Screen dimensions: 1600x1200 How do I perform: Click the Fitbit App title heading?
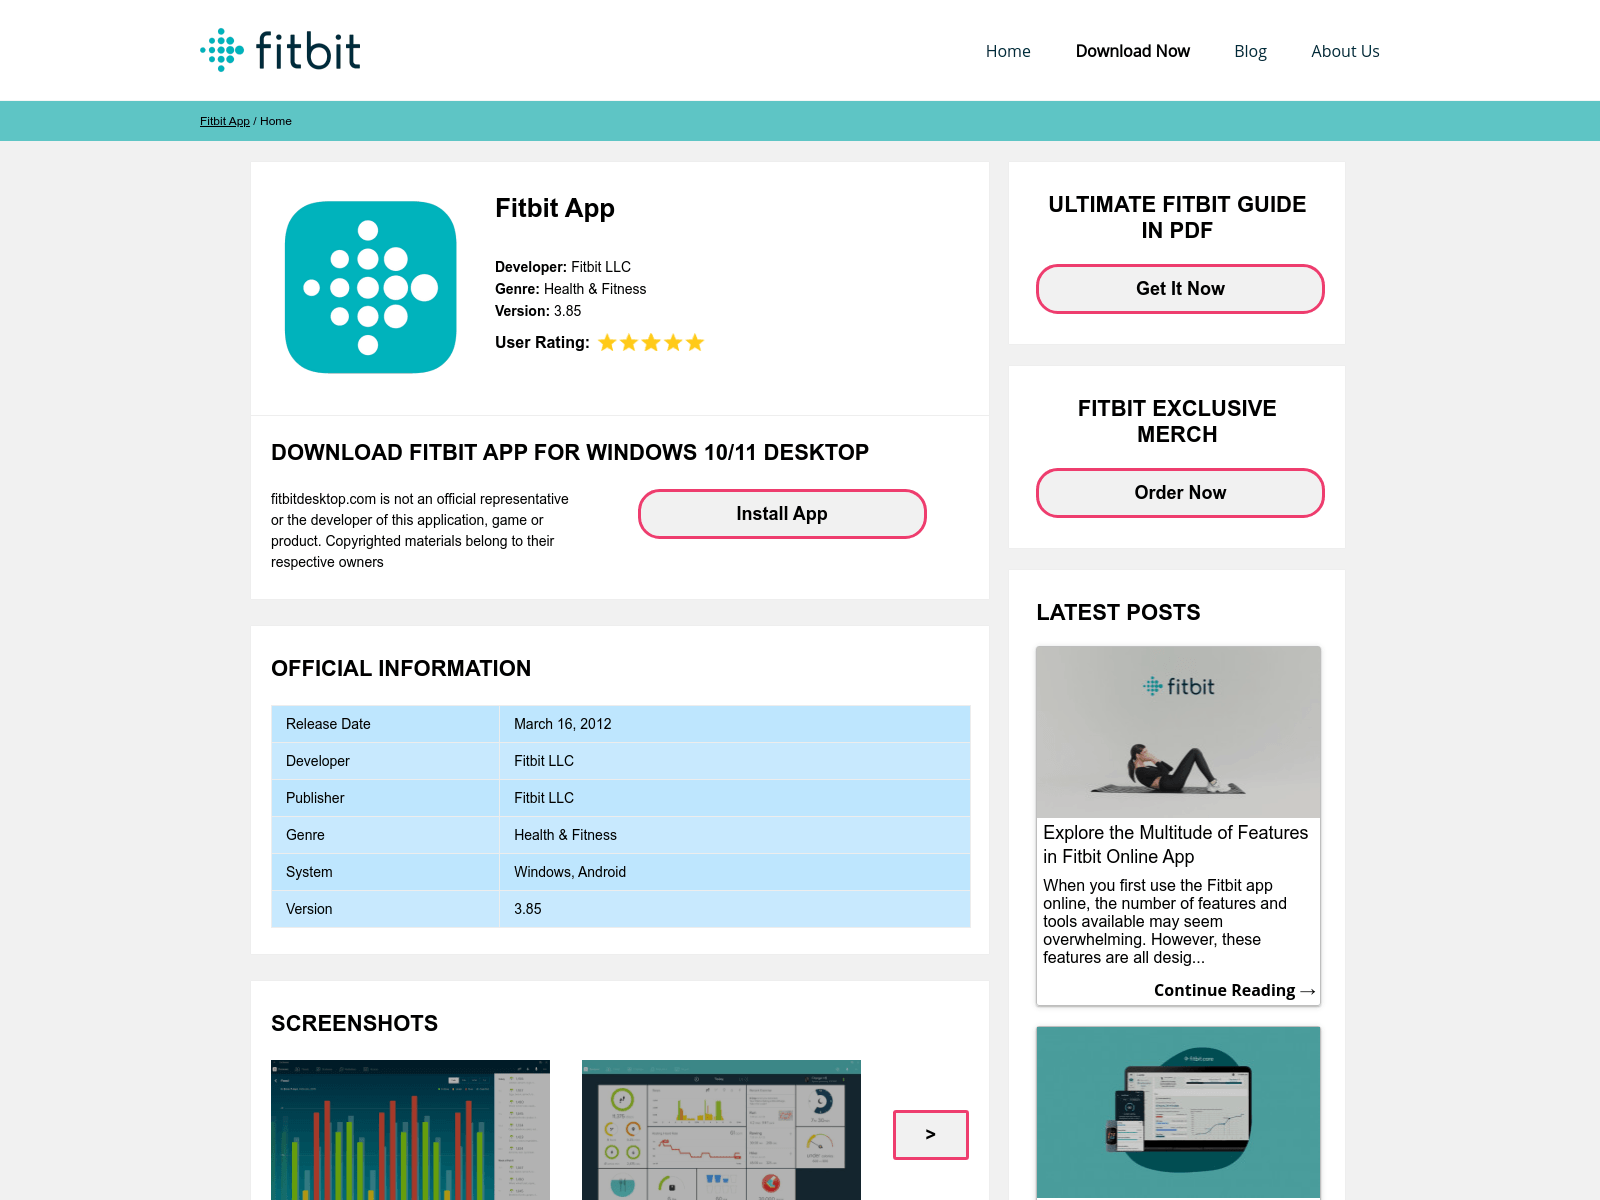pos(555,208)
